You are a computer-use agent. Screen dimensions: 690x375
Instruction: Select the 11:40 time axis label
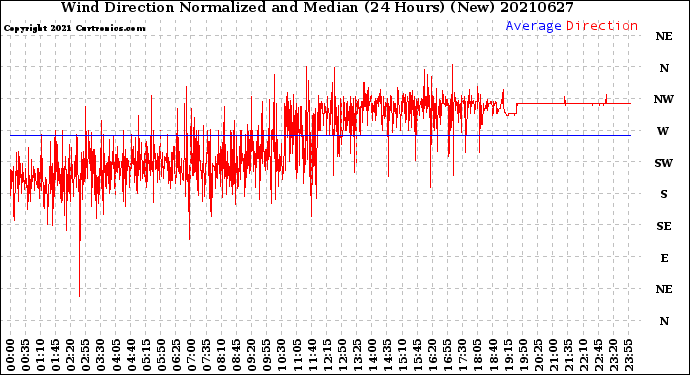pyautogui.click(x=312, y=355)
